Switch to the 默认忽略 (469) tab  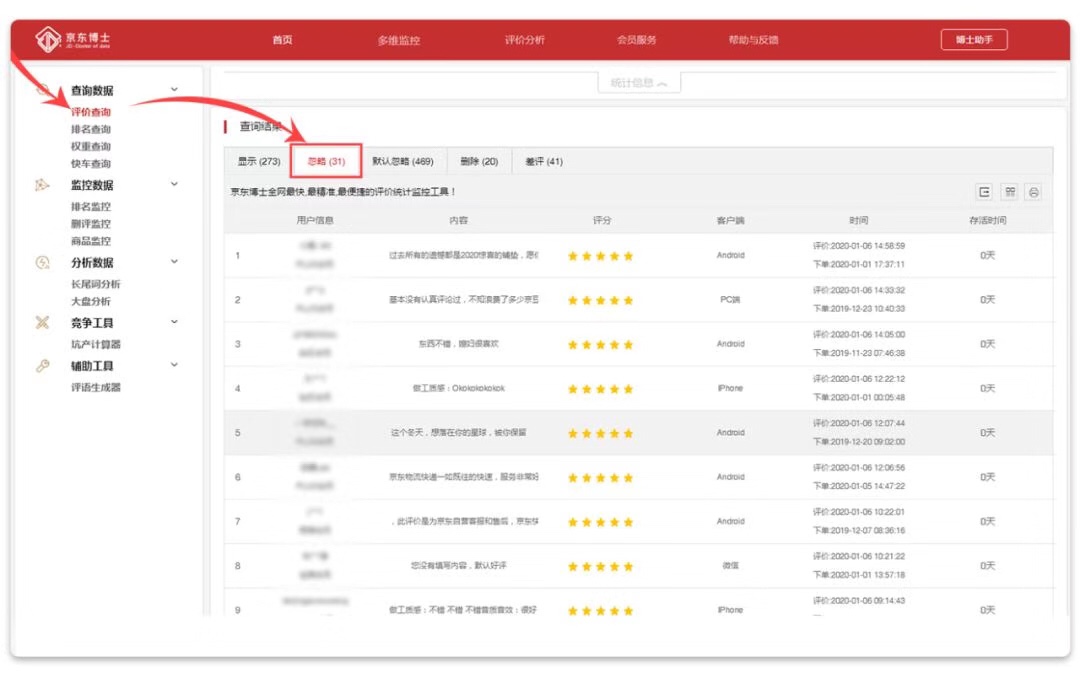[x=403, y=162]
